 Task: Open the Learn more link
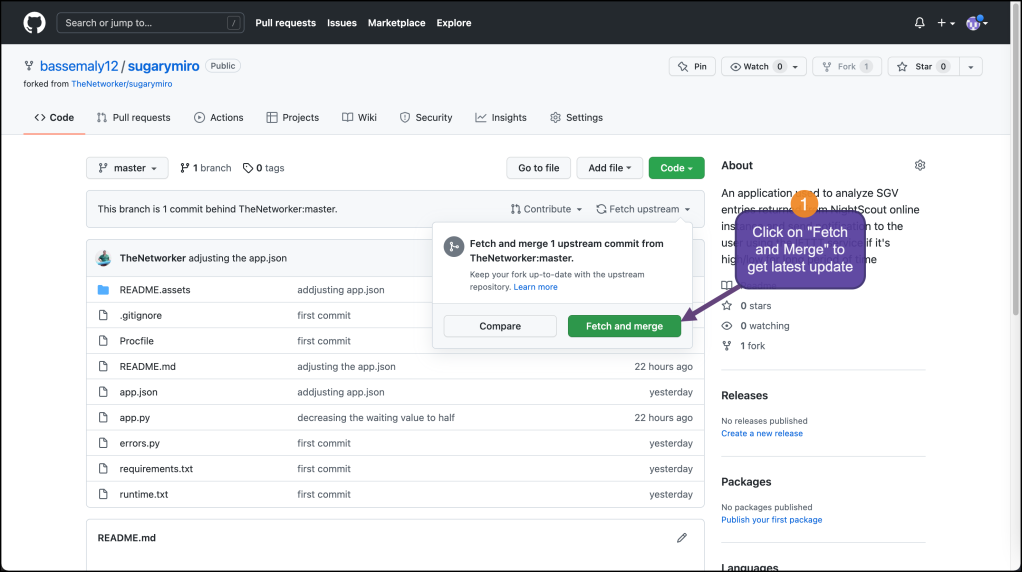click(535, 287)
